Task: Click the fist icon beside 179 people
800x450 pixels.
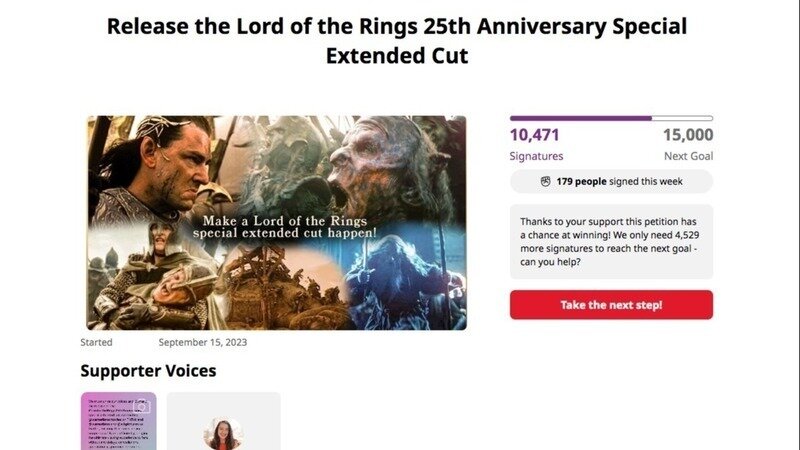Action: (x=545, y=182)
